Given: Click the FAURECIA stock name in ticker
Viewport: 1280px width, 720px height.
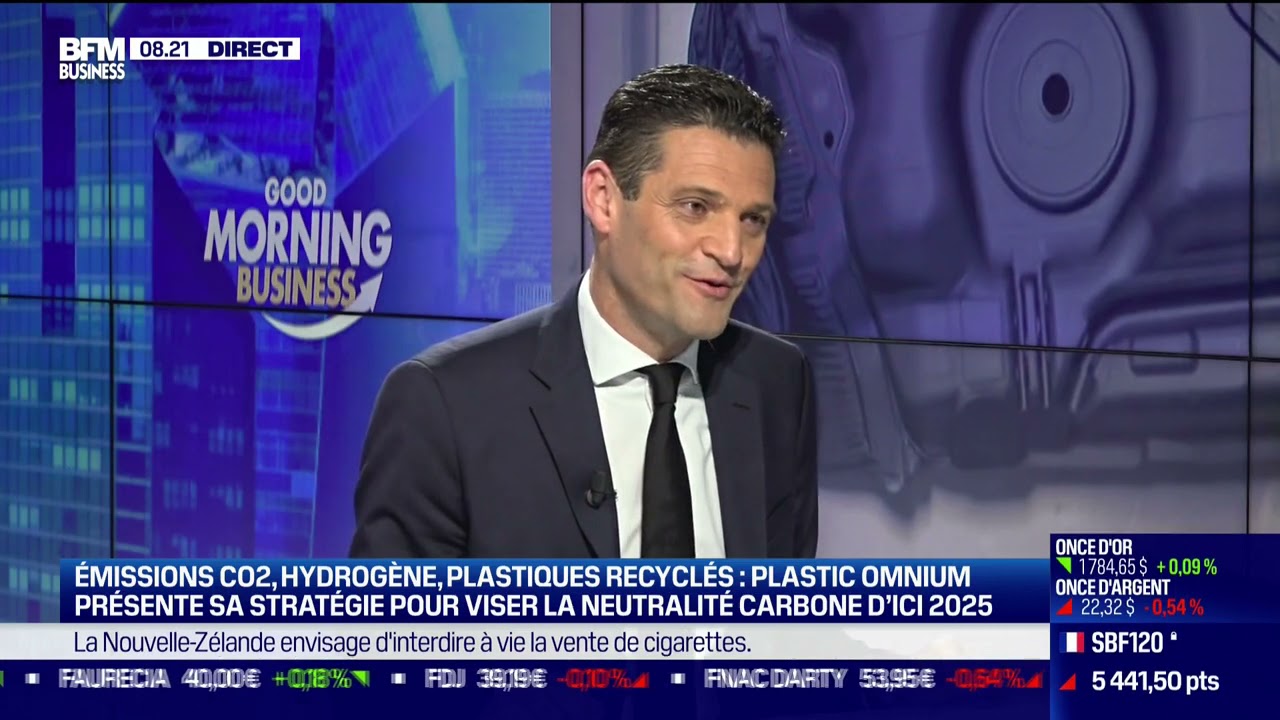Looking at the screenshot, I should (113, 679).
